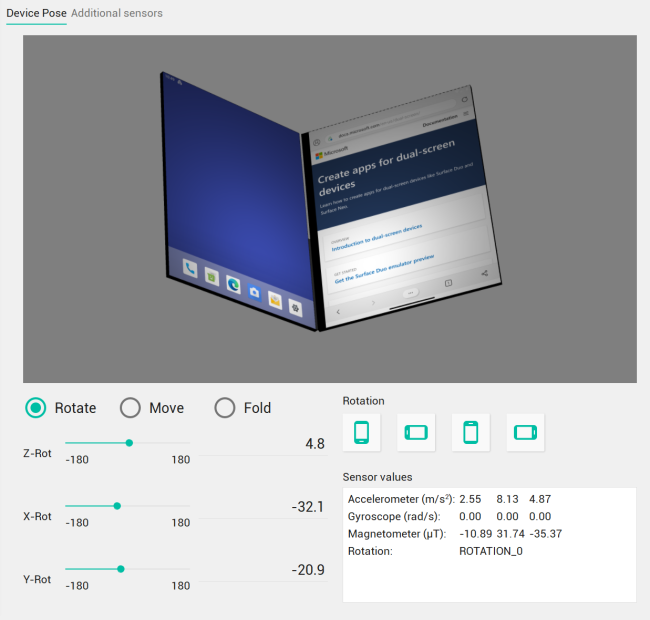Click the ROTATION_0 value

tap(491, 551)
